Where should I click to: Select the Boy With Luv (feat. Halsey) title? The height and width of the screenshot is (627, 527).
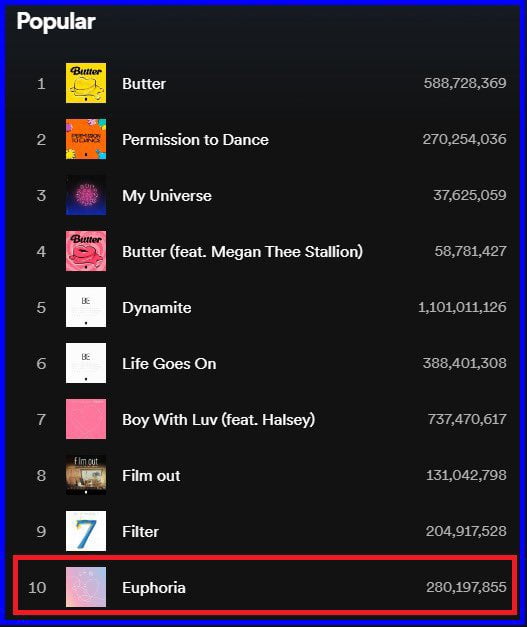tap(218, 420)
